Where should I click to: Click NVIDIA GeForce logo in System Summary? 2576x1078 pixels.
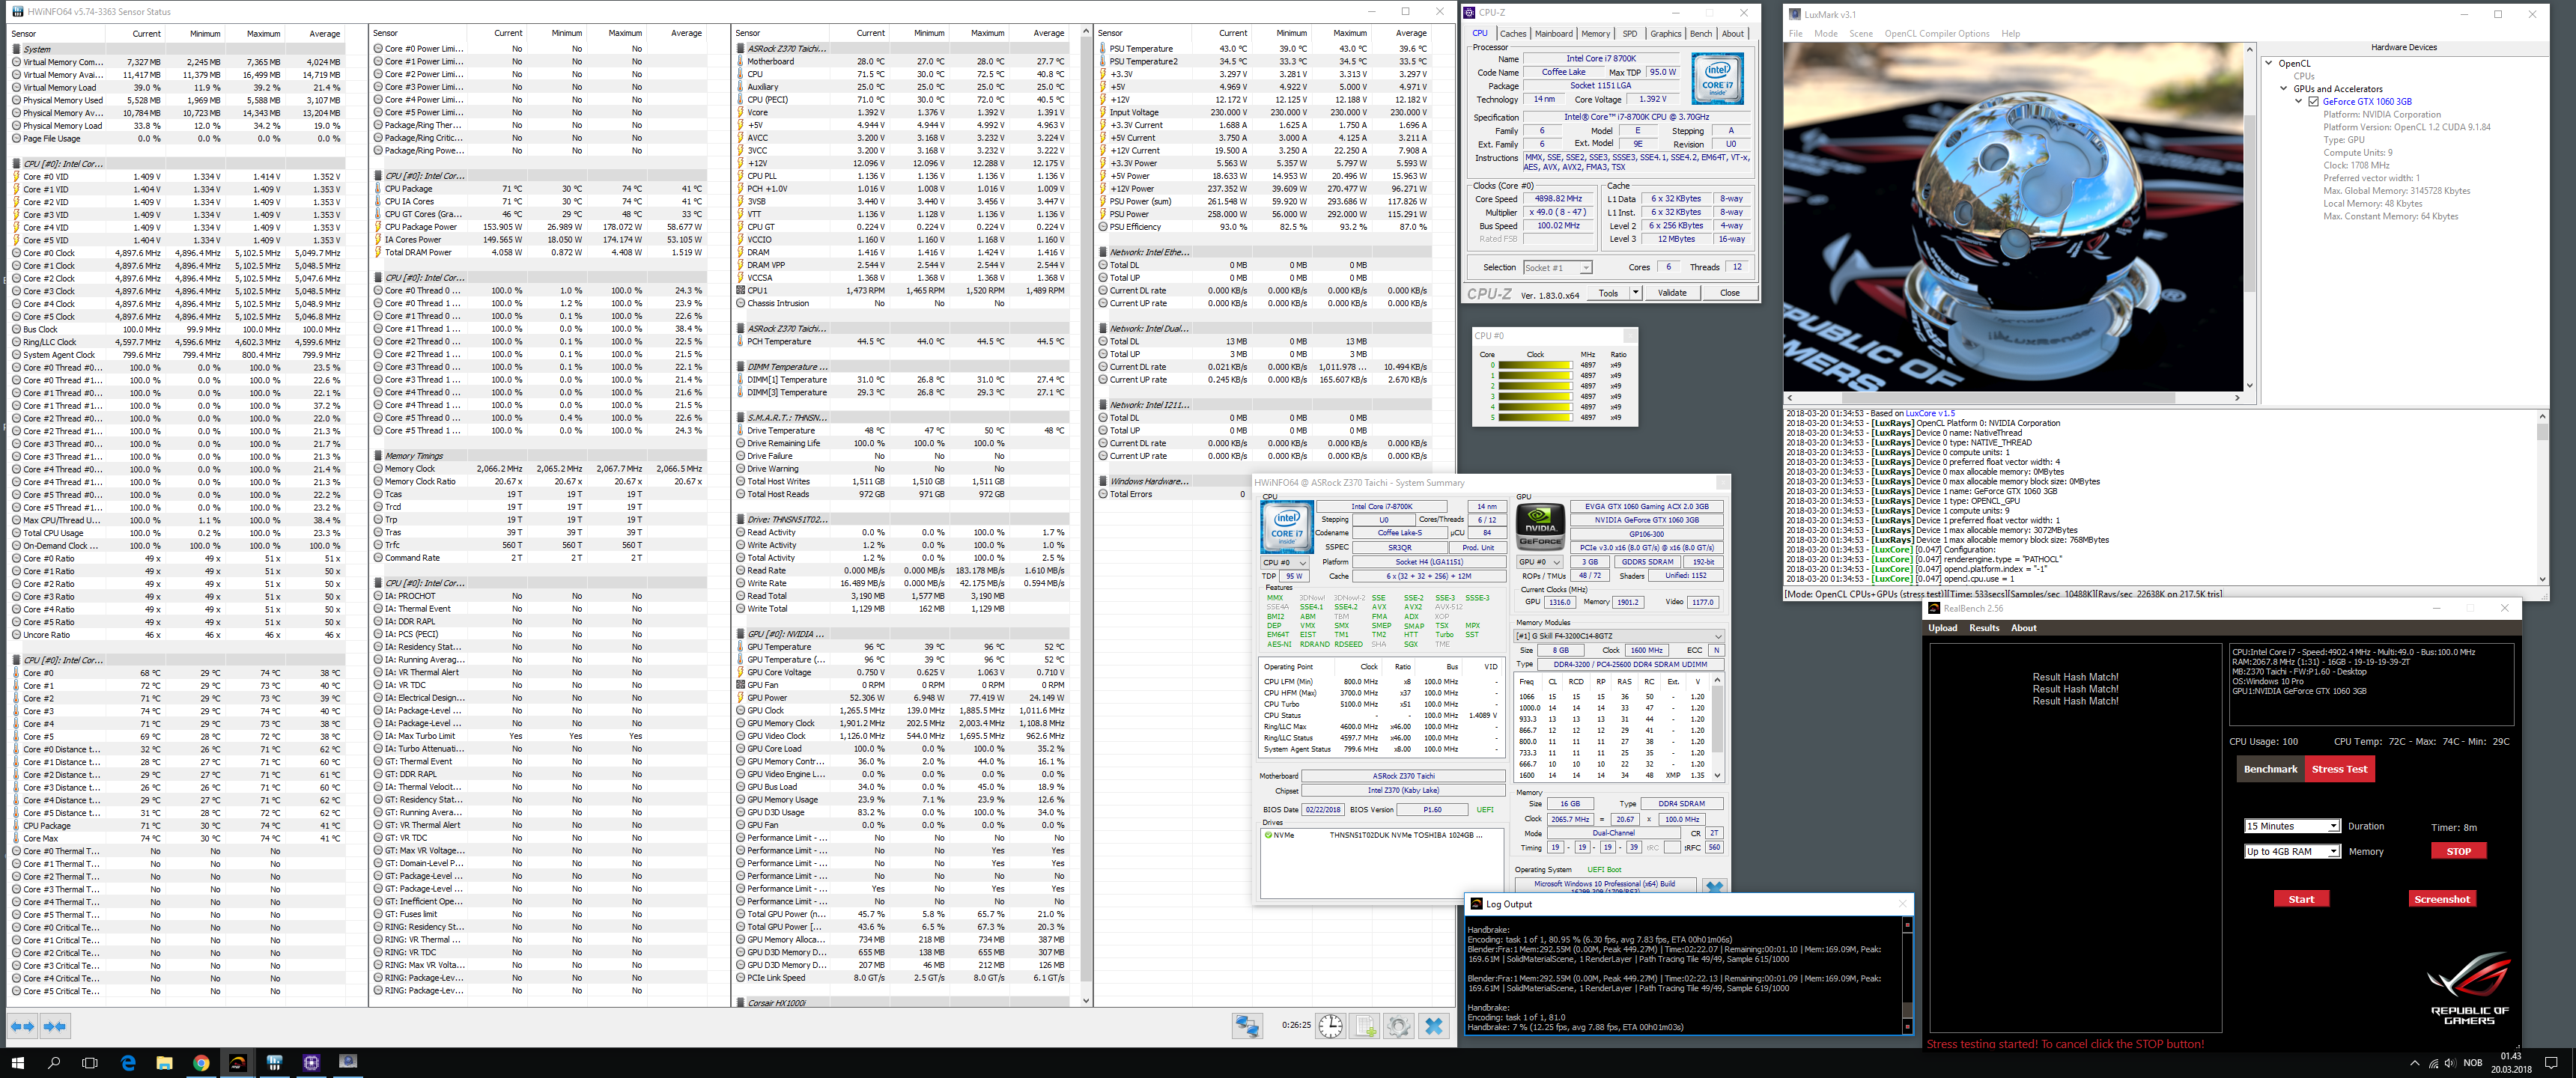1541,526
